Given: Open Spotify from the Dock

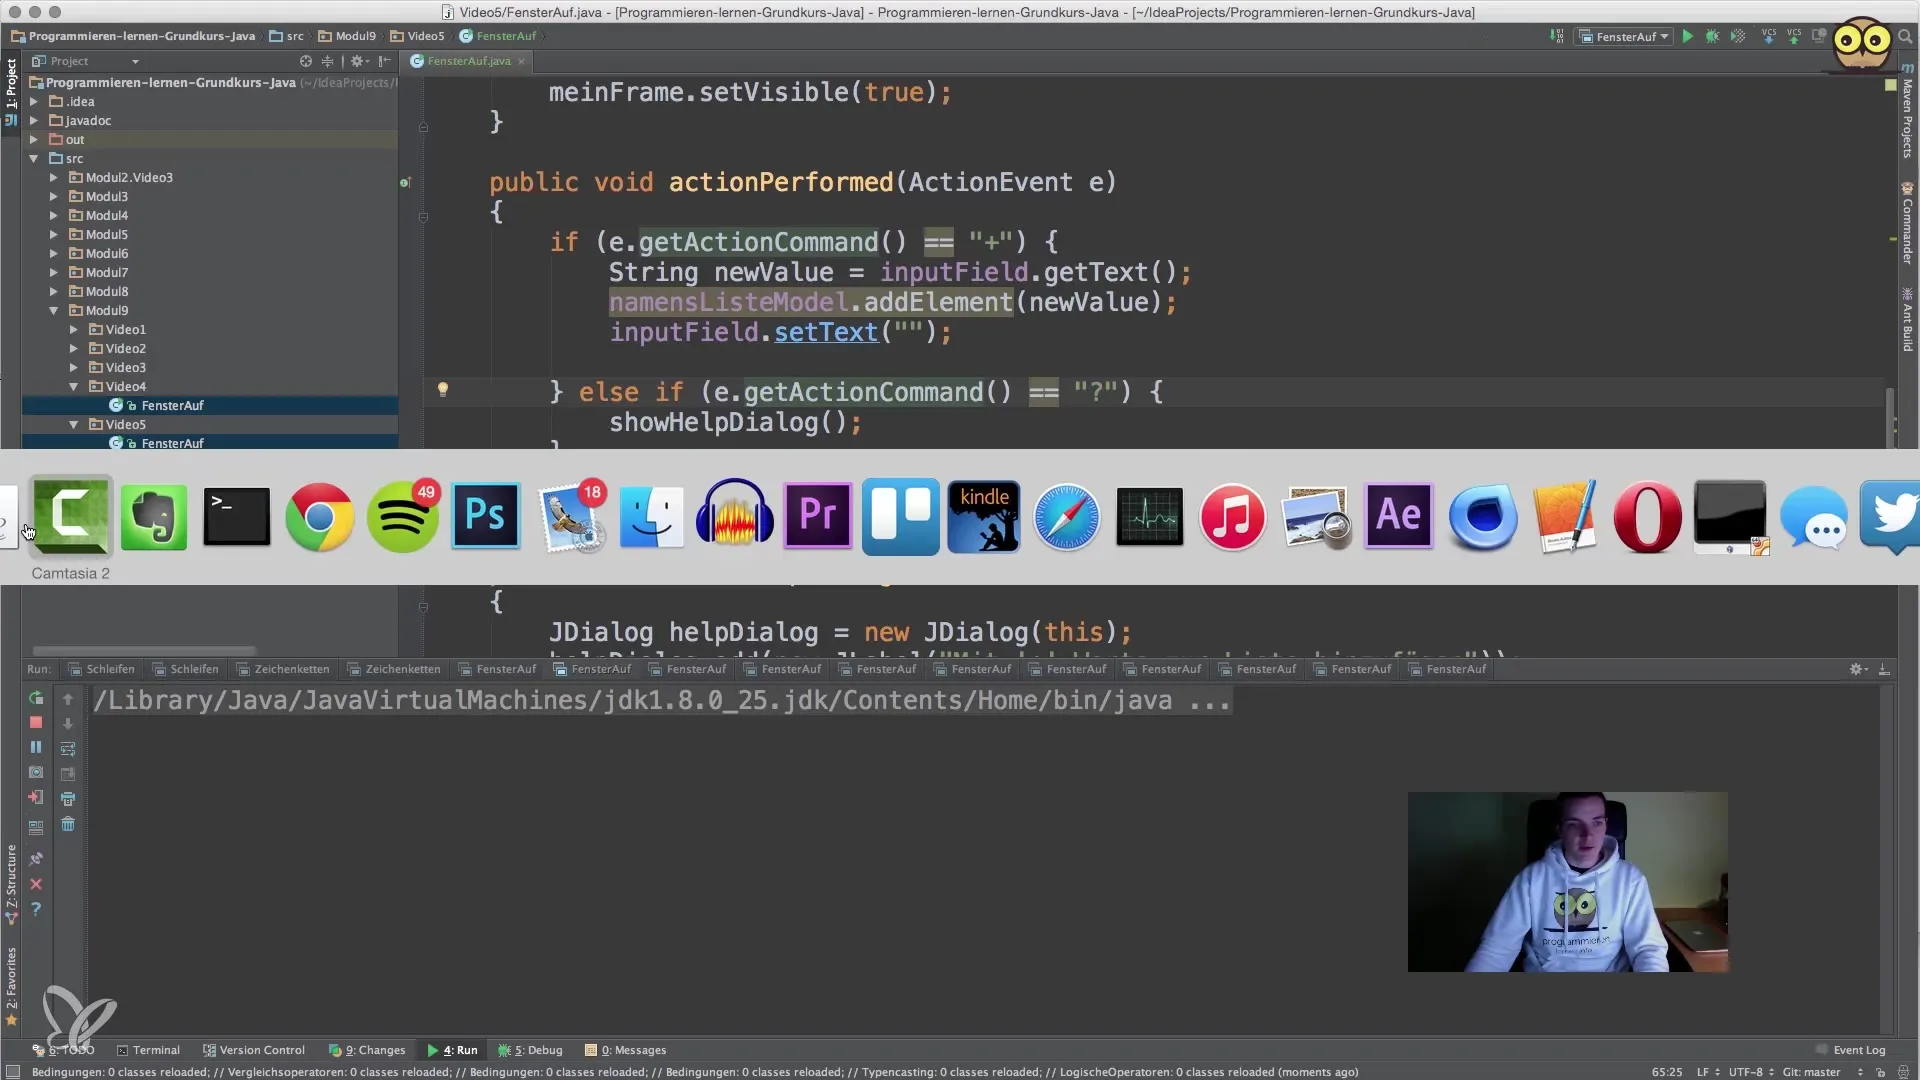Looking at the screenshot, I should pyautogui.click(x=402, y=517).
